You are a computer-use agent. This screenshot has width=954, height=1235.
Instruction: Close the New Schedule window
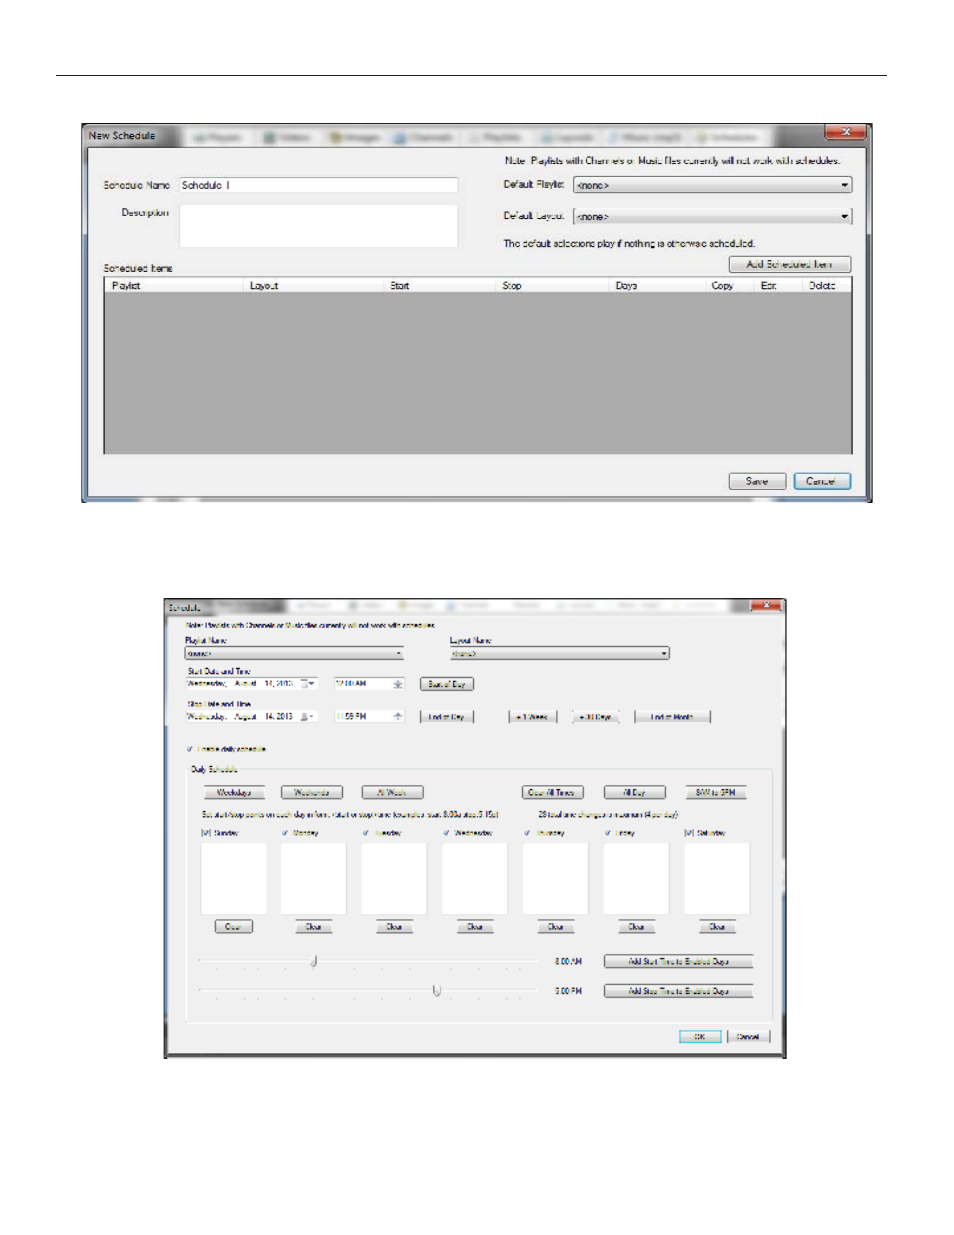pos(845,132)
